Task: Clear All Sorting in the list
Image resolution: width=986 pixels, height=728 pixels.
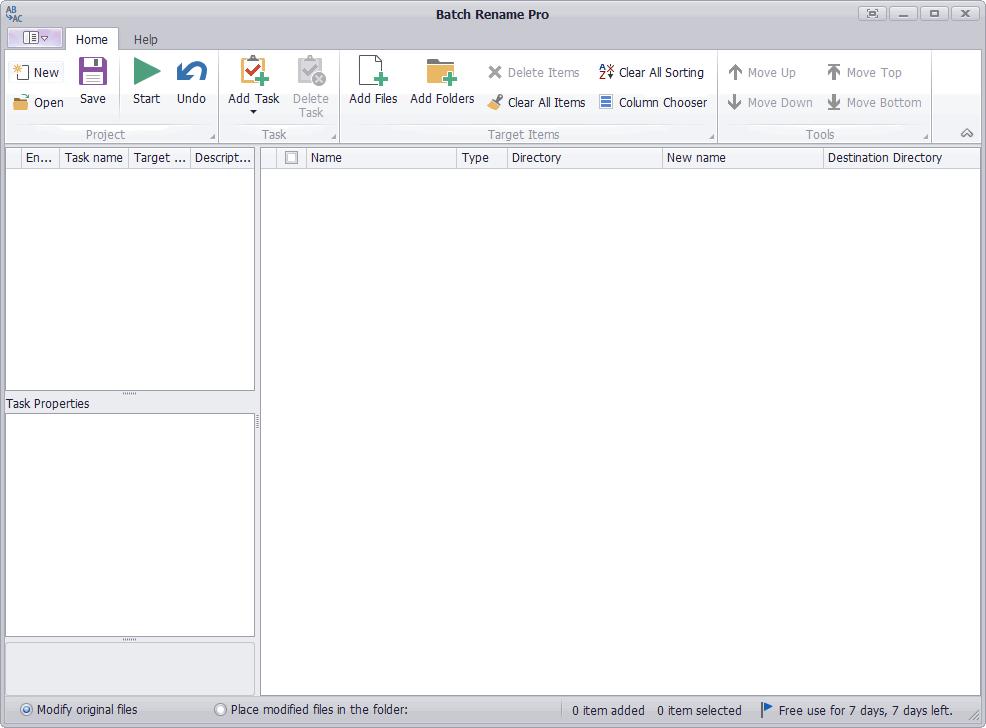Action: click(651, 72)
